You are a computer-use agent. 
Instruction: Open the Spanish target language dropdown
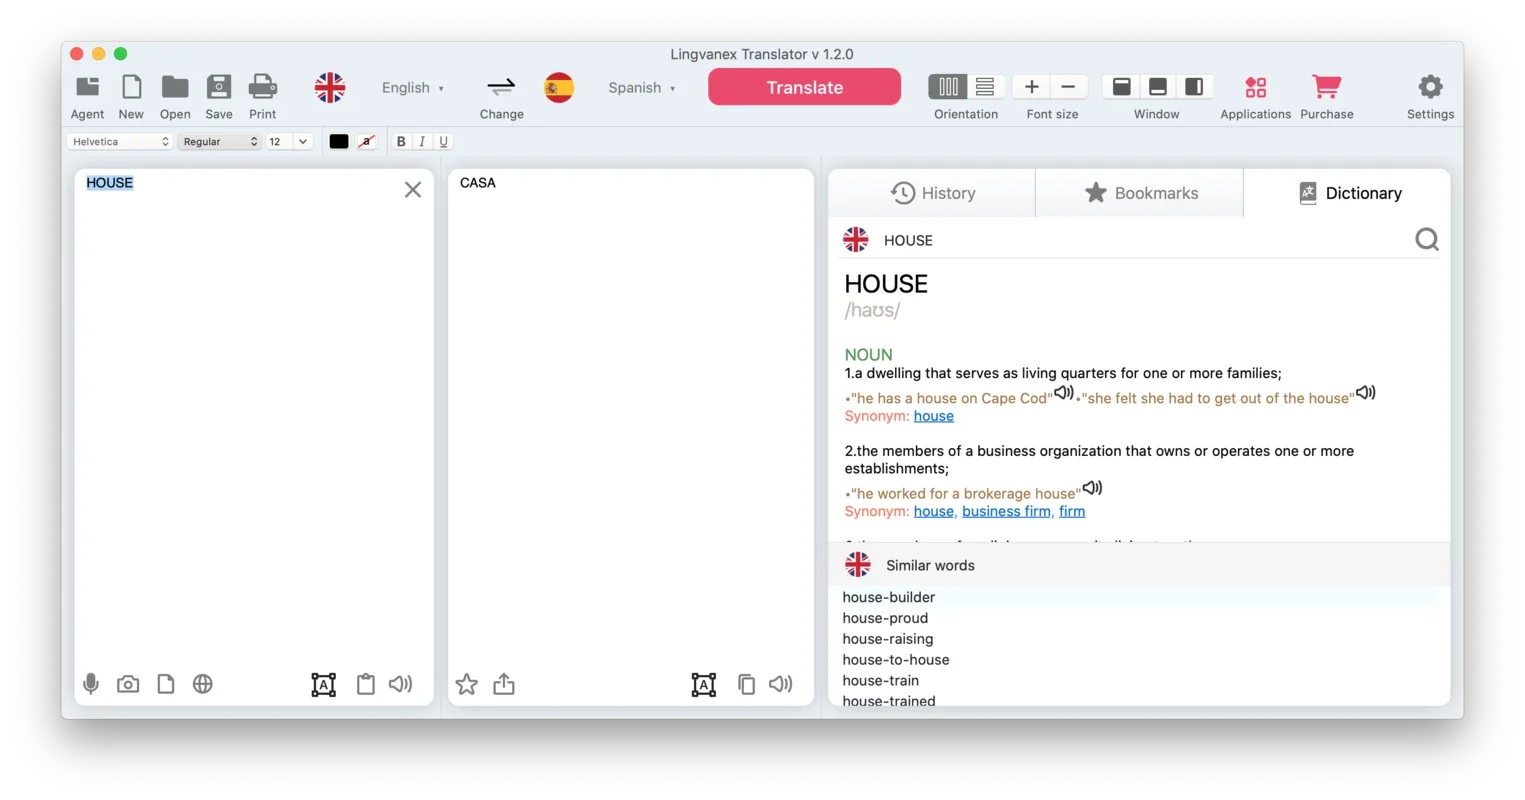coord(642,88)
